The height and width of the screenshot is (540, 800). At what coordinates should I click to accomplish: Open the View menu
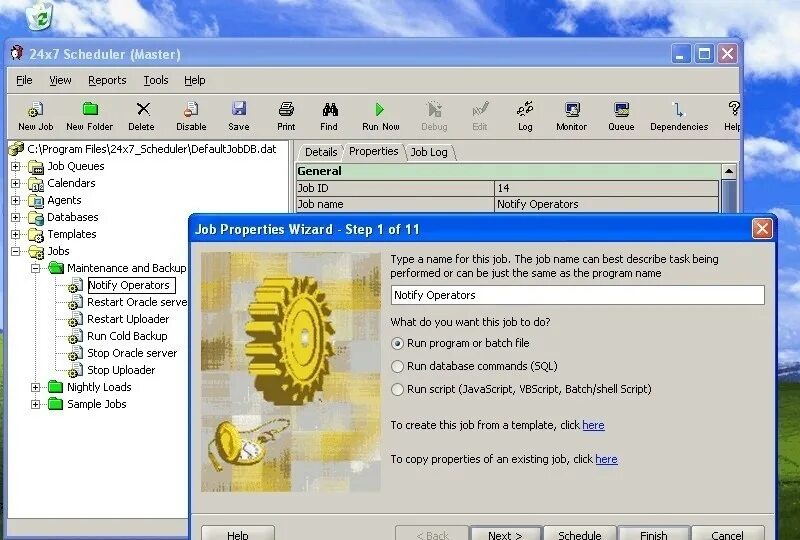tap(60, 80)
